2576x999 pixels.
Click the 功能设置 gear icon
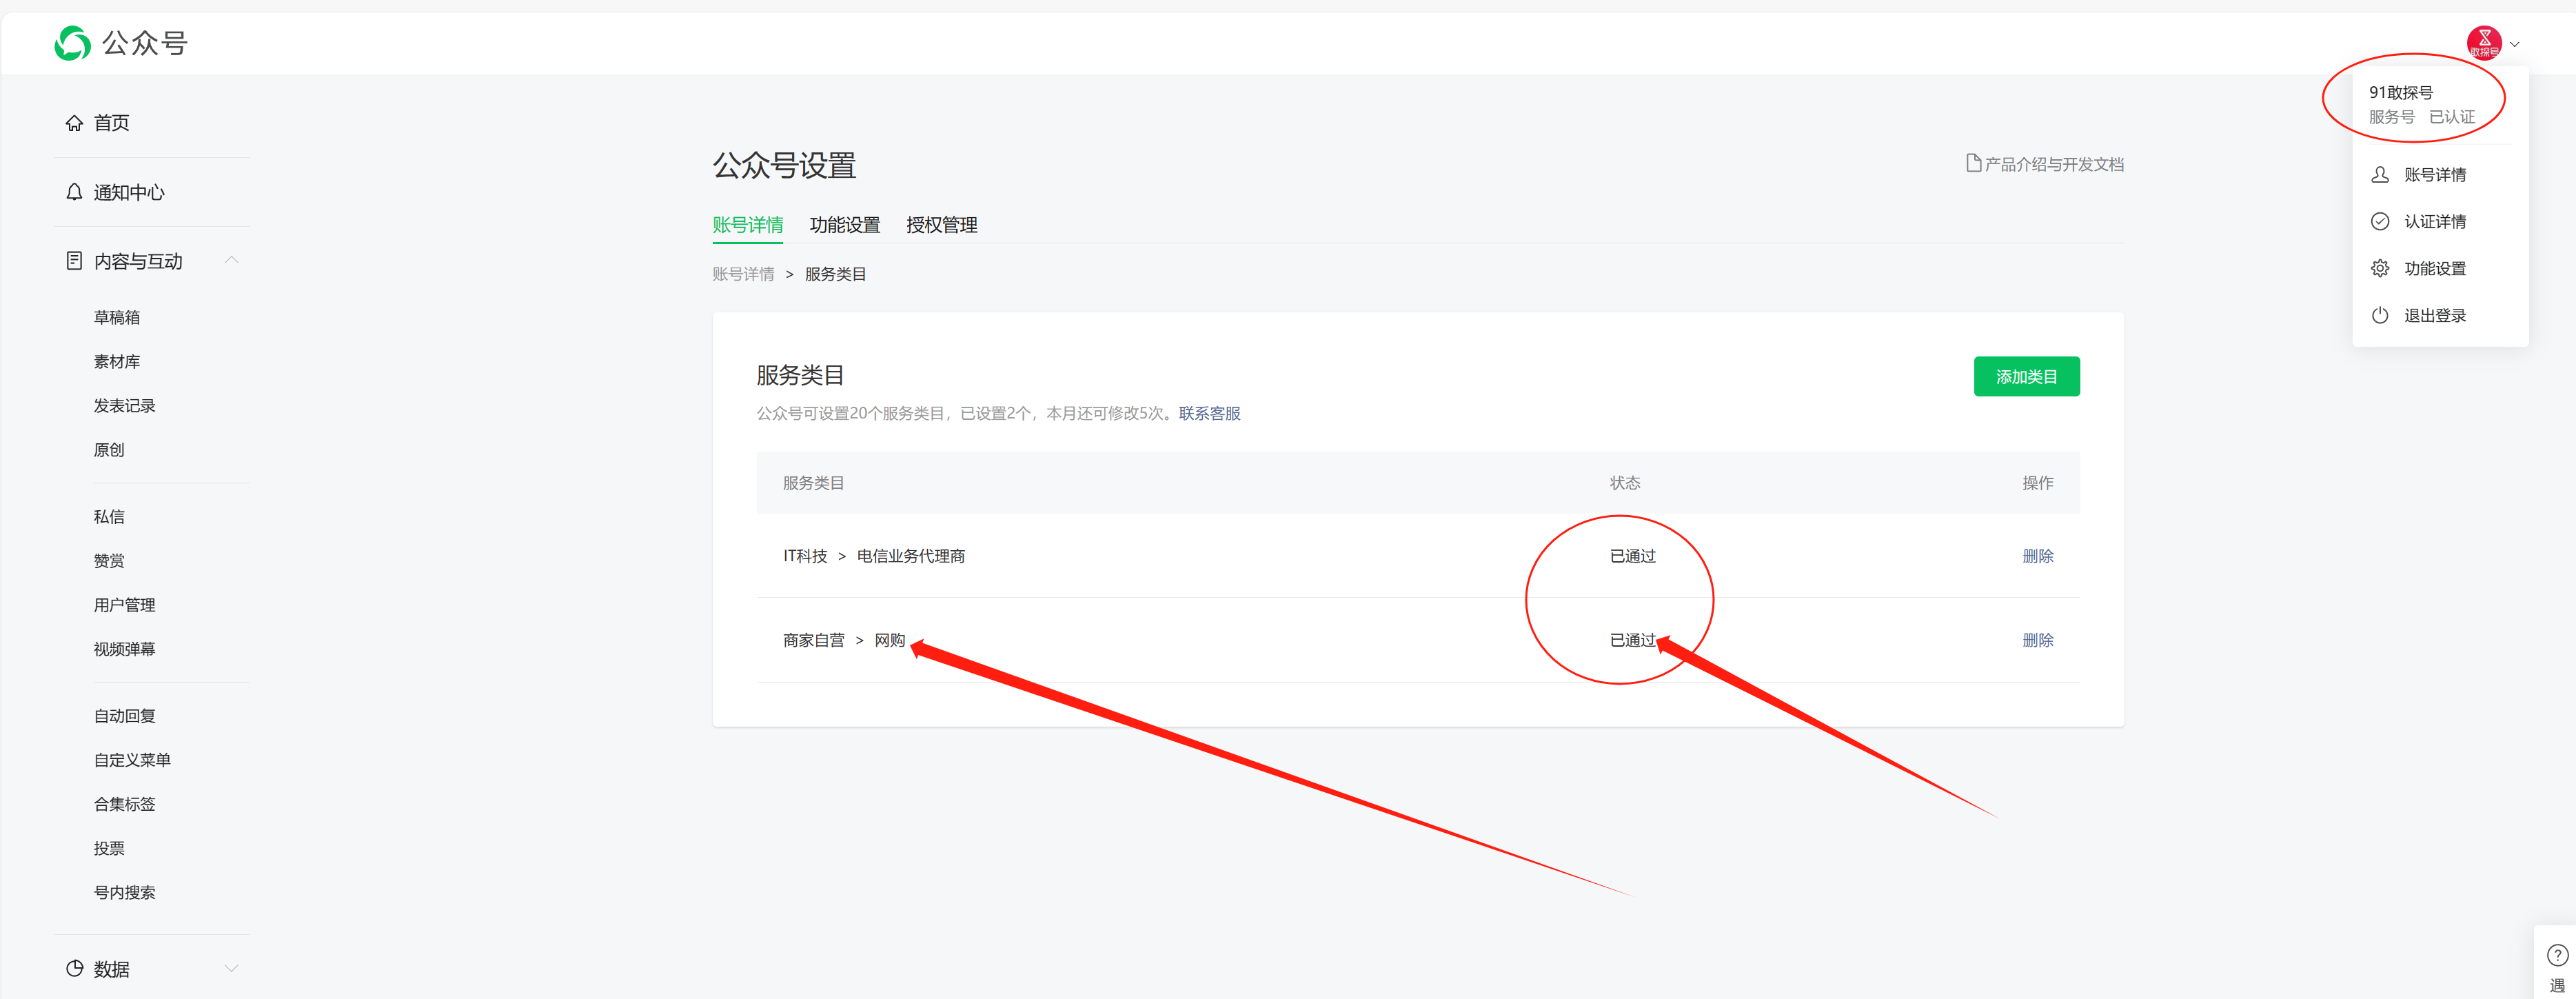(2380, 269)
